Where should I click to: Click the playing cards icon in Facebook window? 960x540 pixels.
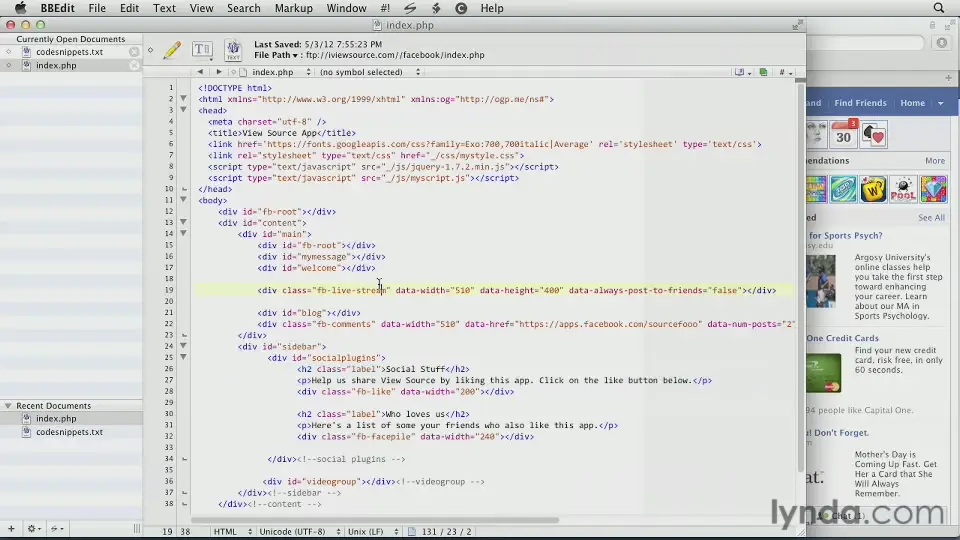click(874, 134)
